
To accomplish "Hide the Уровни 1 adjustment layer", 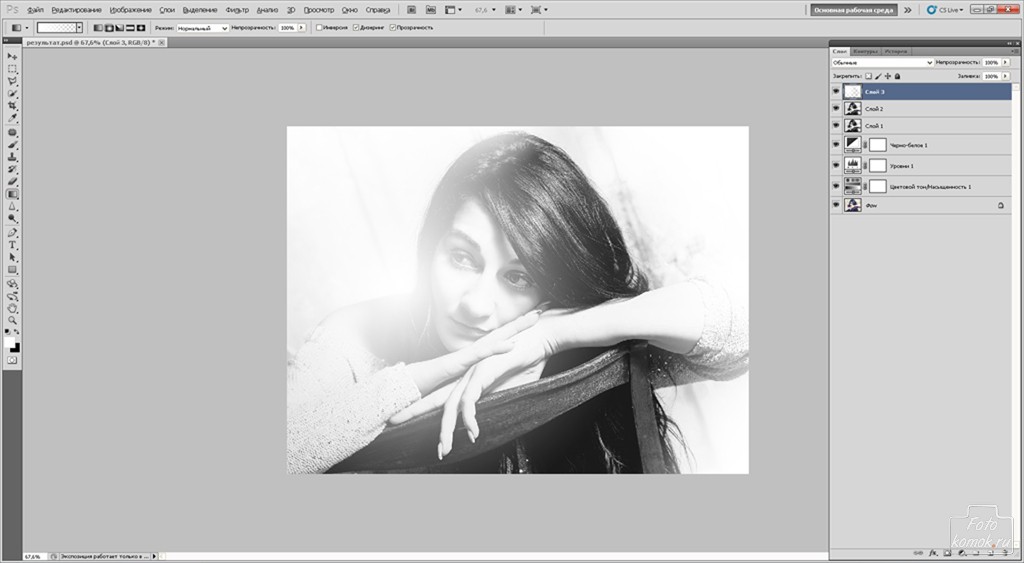I will coord(836,165).
